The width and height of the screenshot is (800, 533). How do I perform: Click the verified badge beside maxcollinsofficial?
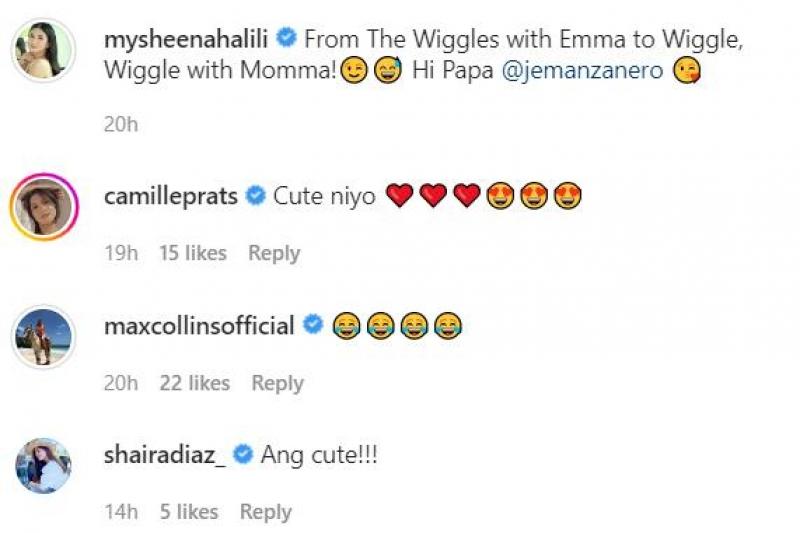click(312, 325)
